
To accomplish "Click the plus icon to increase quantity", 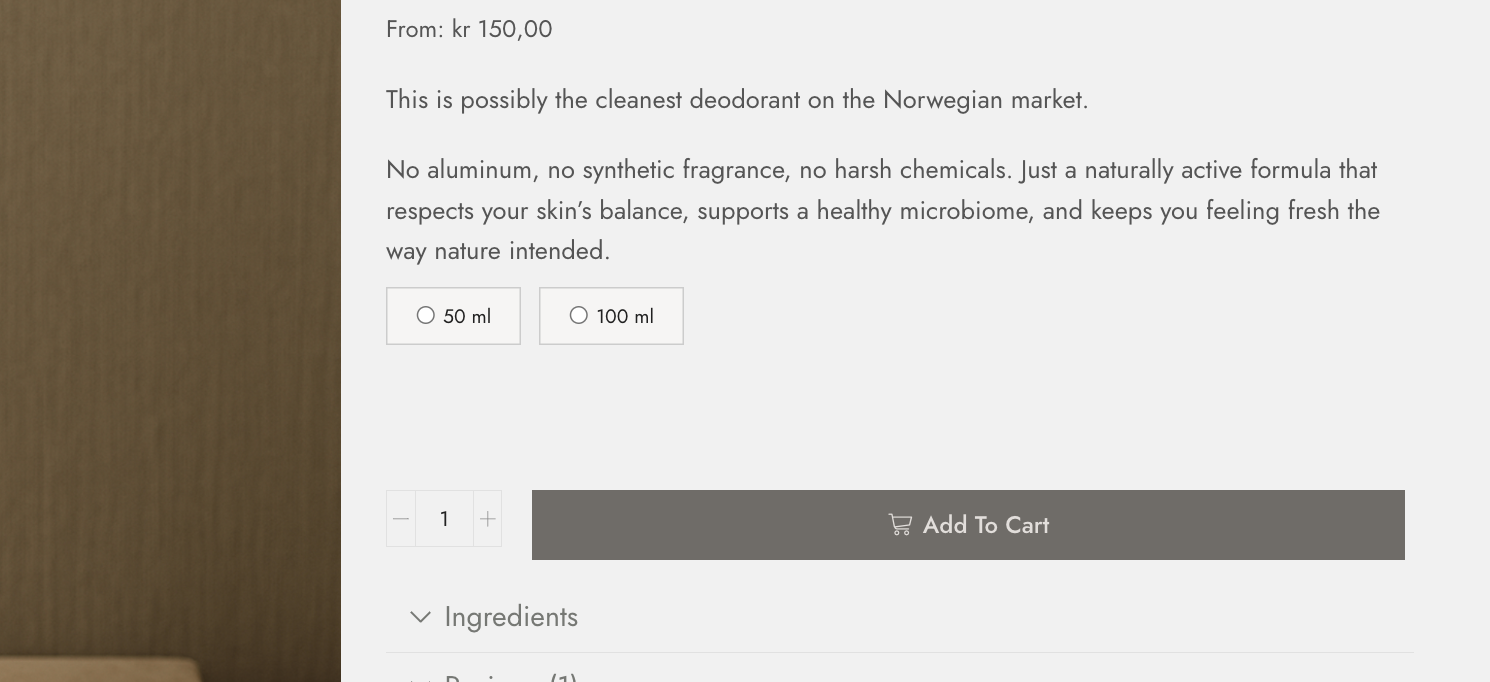I will 487,519.
